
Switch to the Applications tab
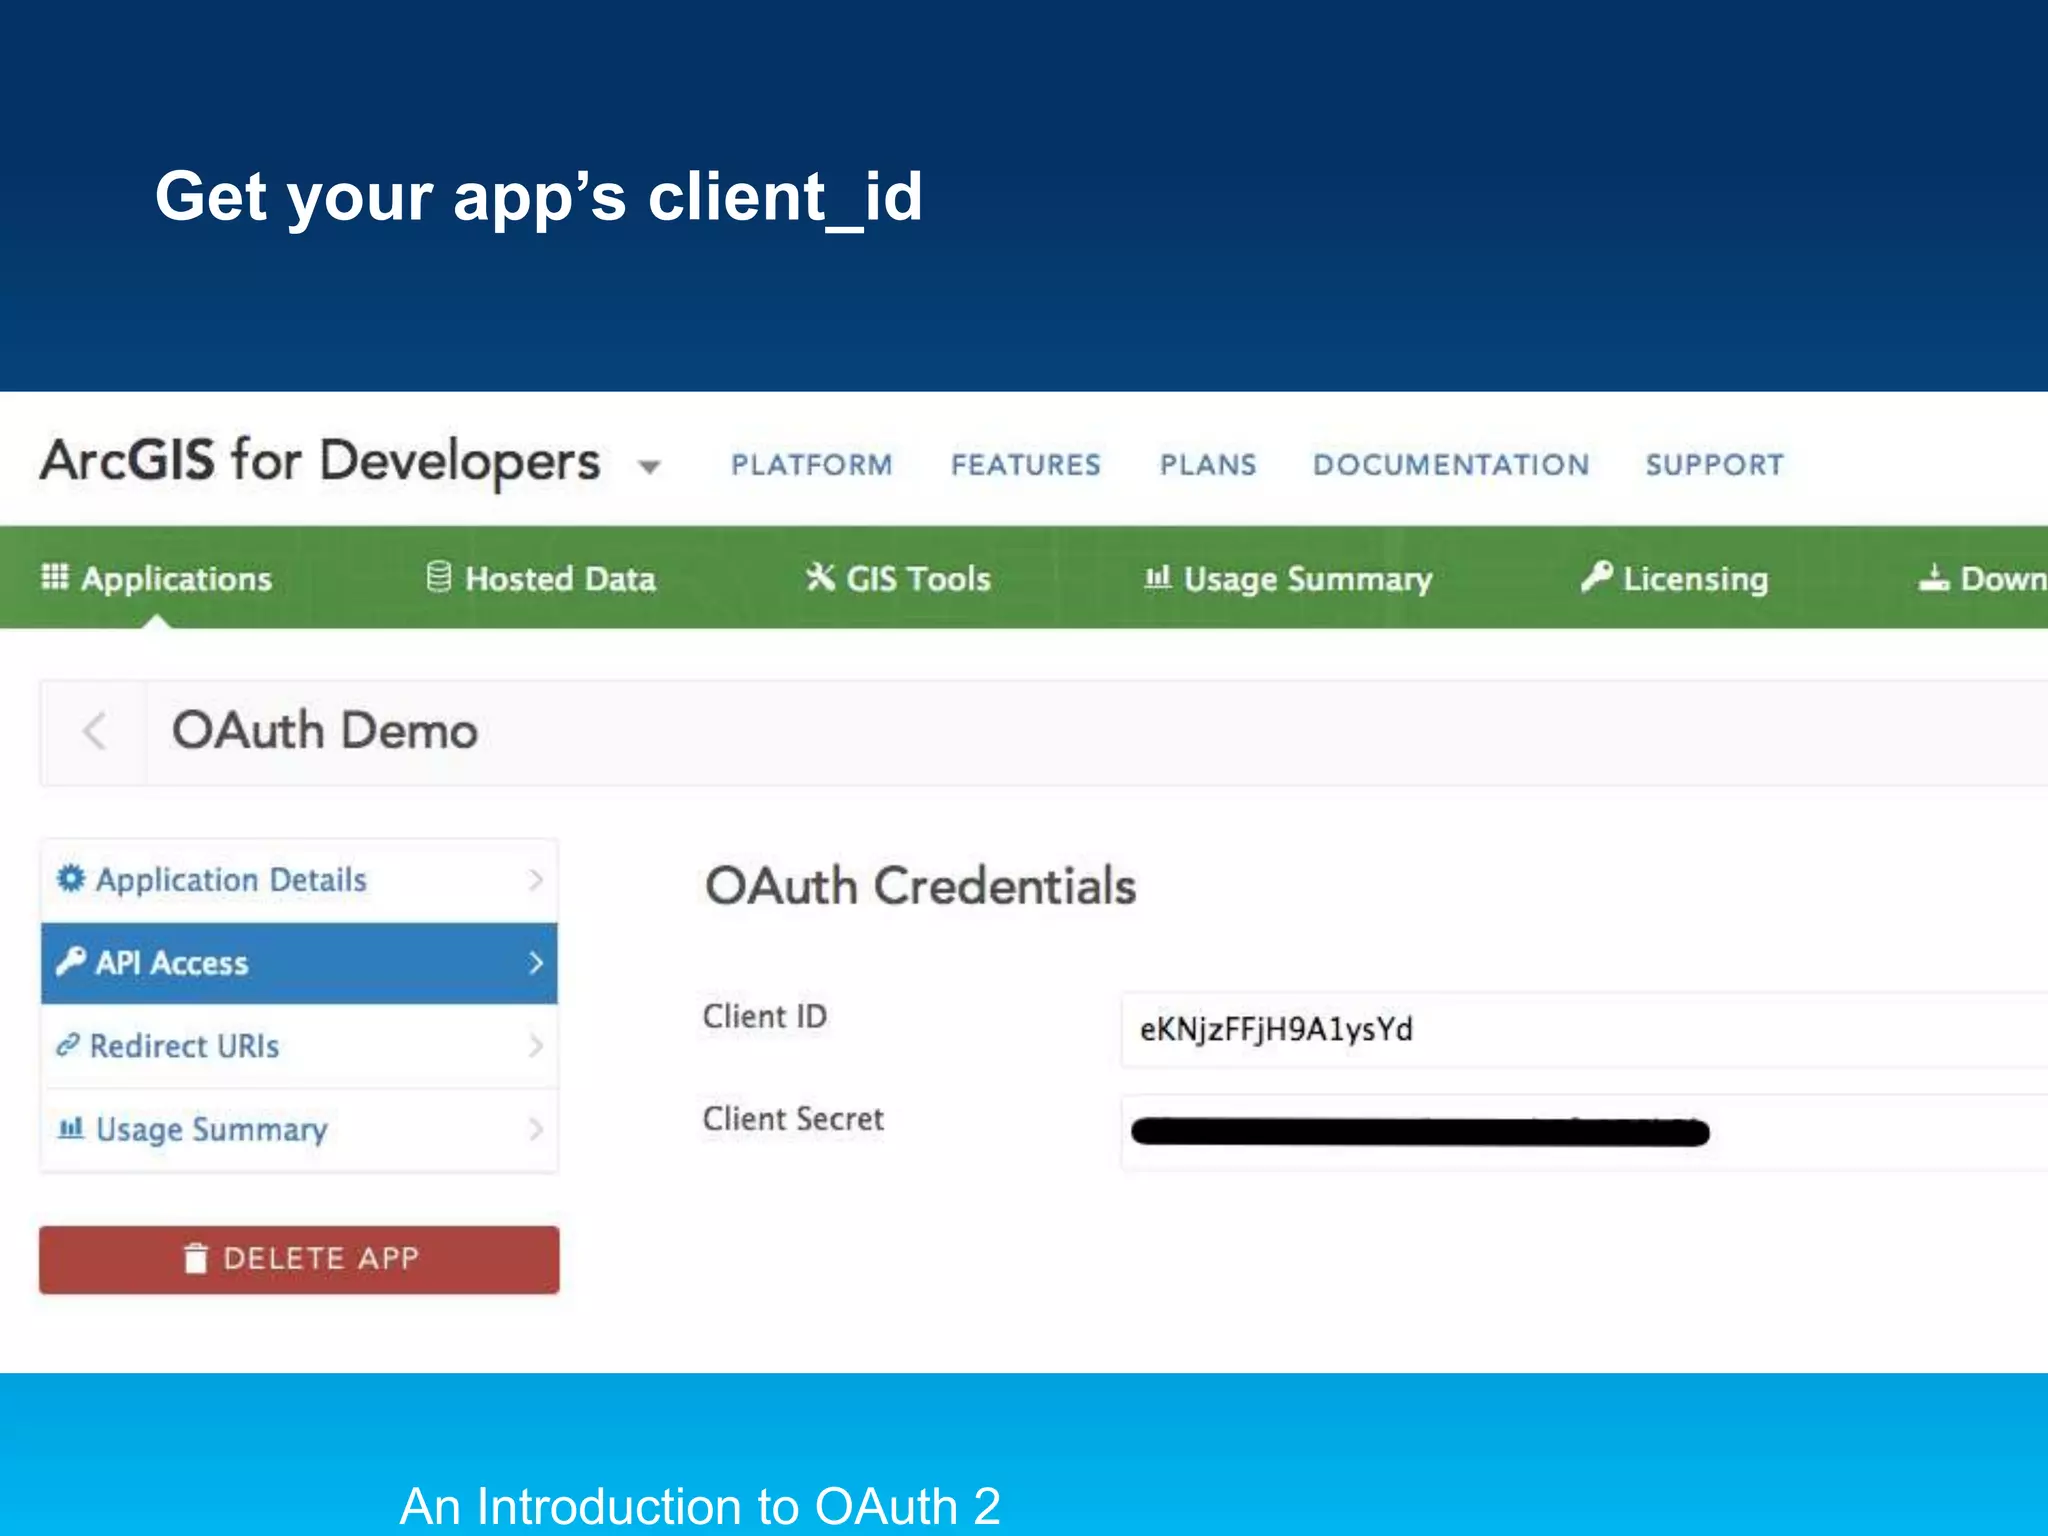coord(157,578)
